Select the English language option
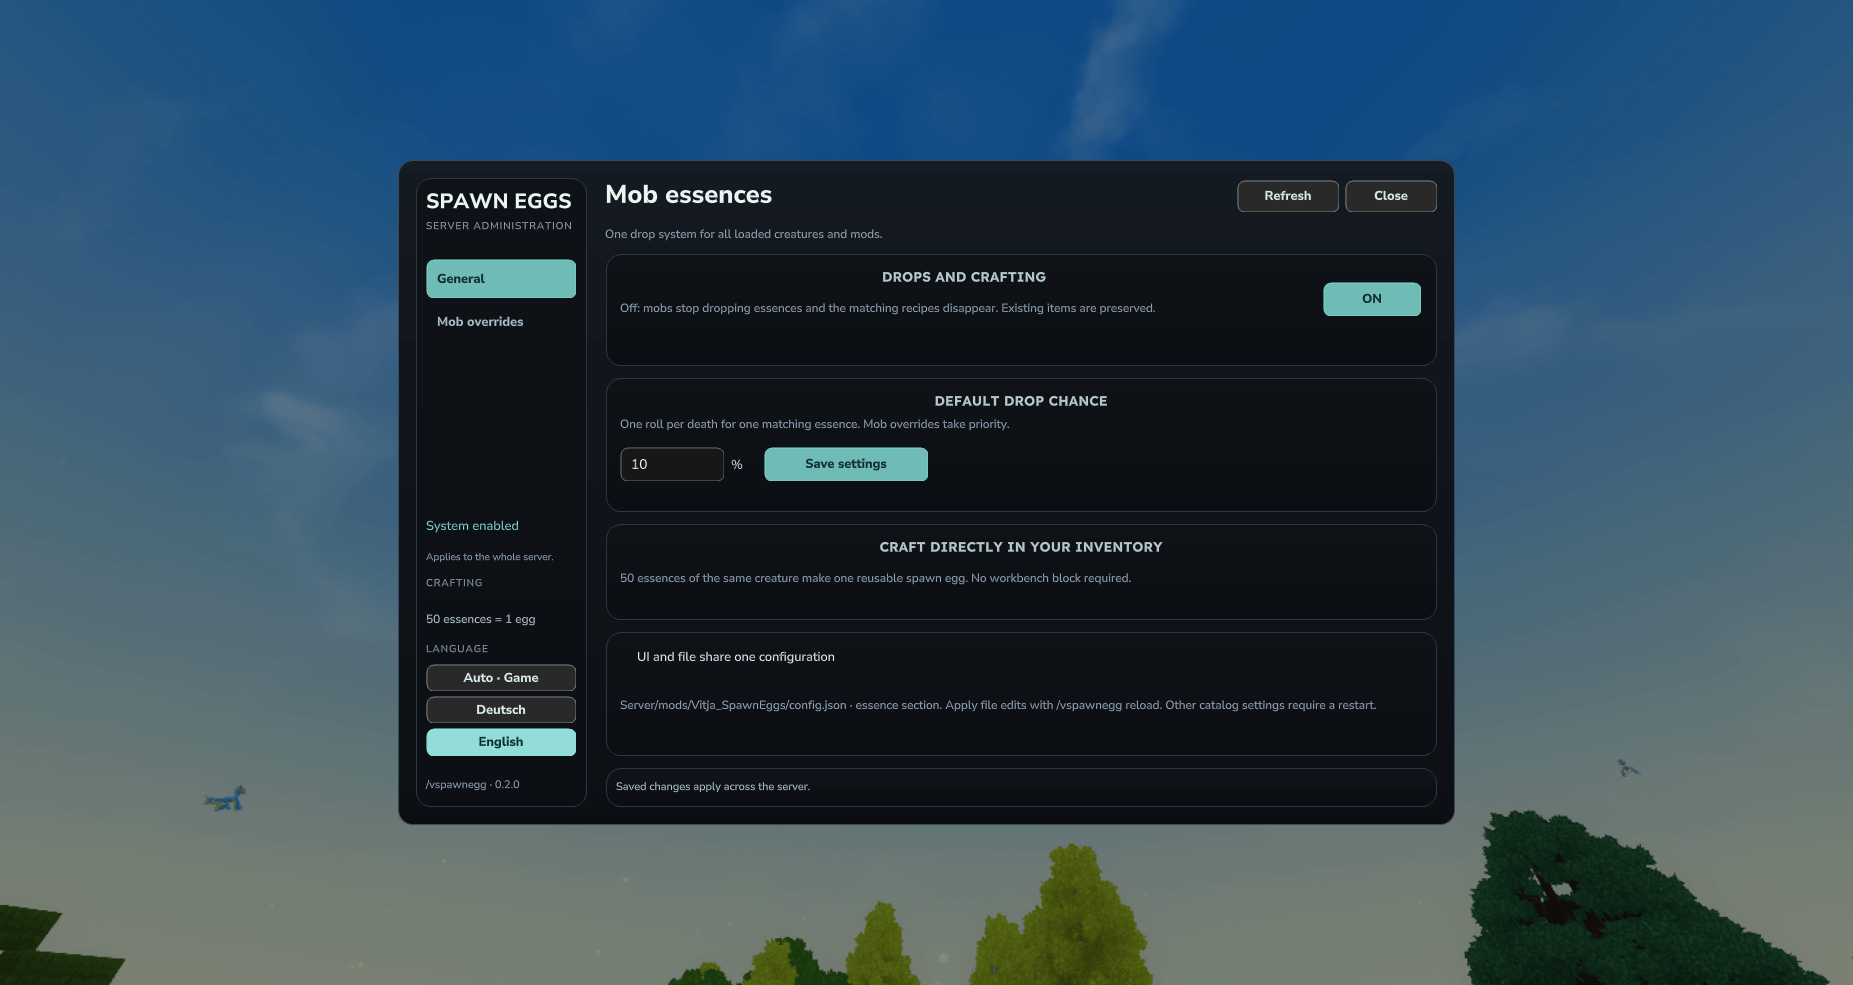 (x=501, y=742)
